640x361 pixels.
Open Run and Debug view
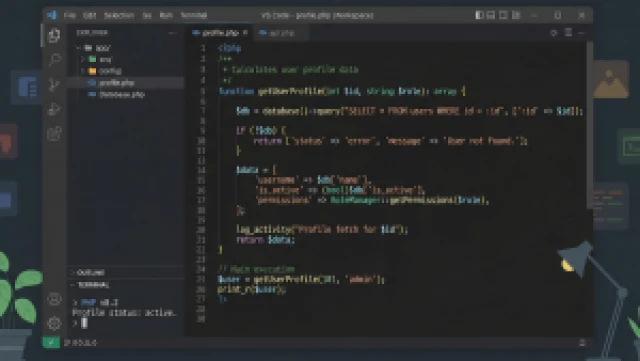click(54, 109)
